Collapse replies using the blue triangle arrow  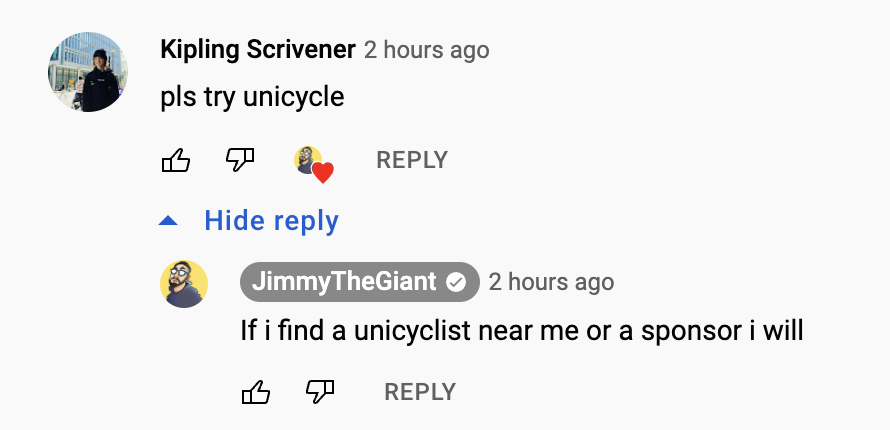tap(169, 221)
